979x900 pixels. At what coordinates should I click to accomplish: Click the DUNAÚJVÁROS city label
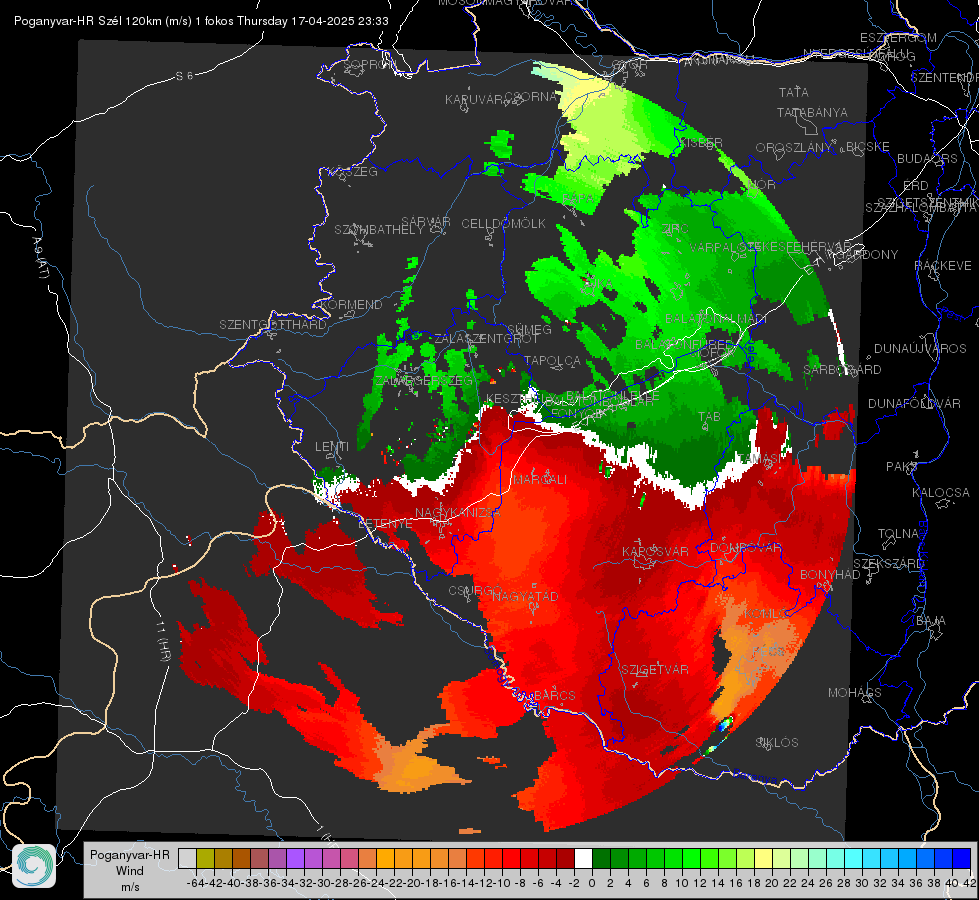(x=920, y=349)
